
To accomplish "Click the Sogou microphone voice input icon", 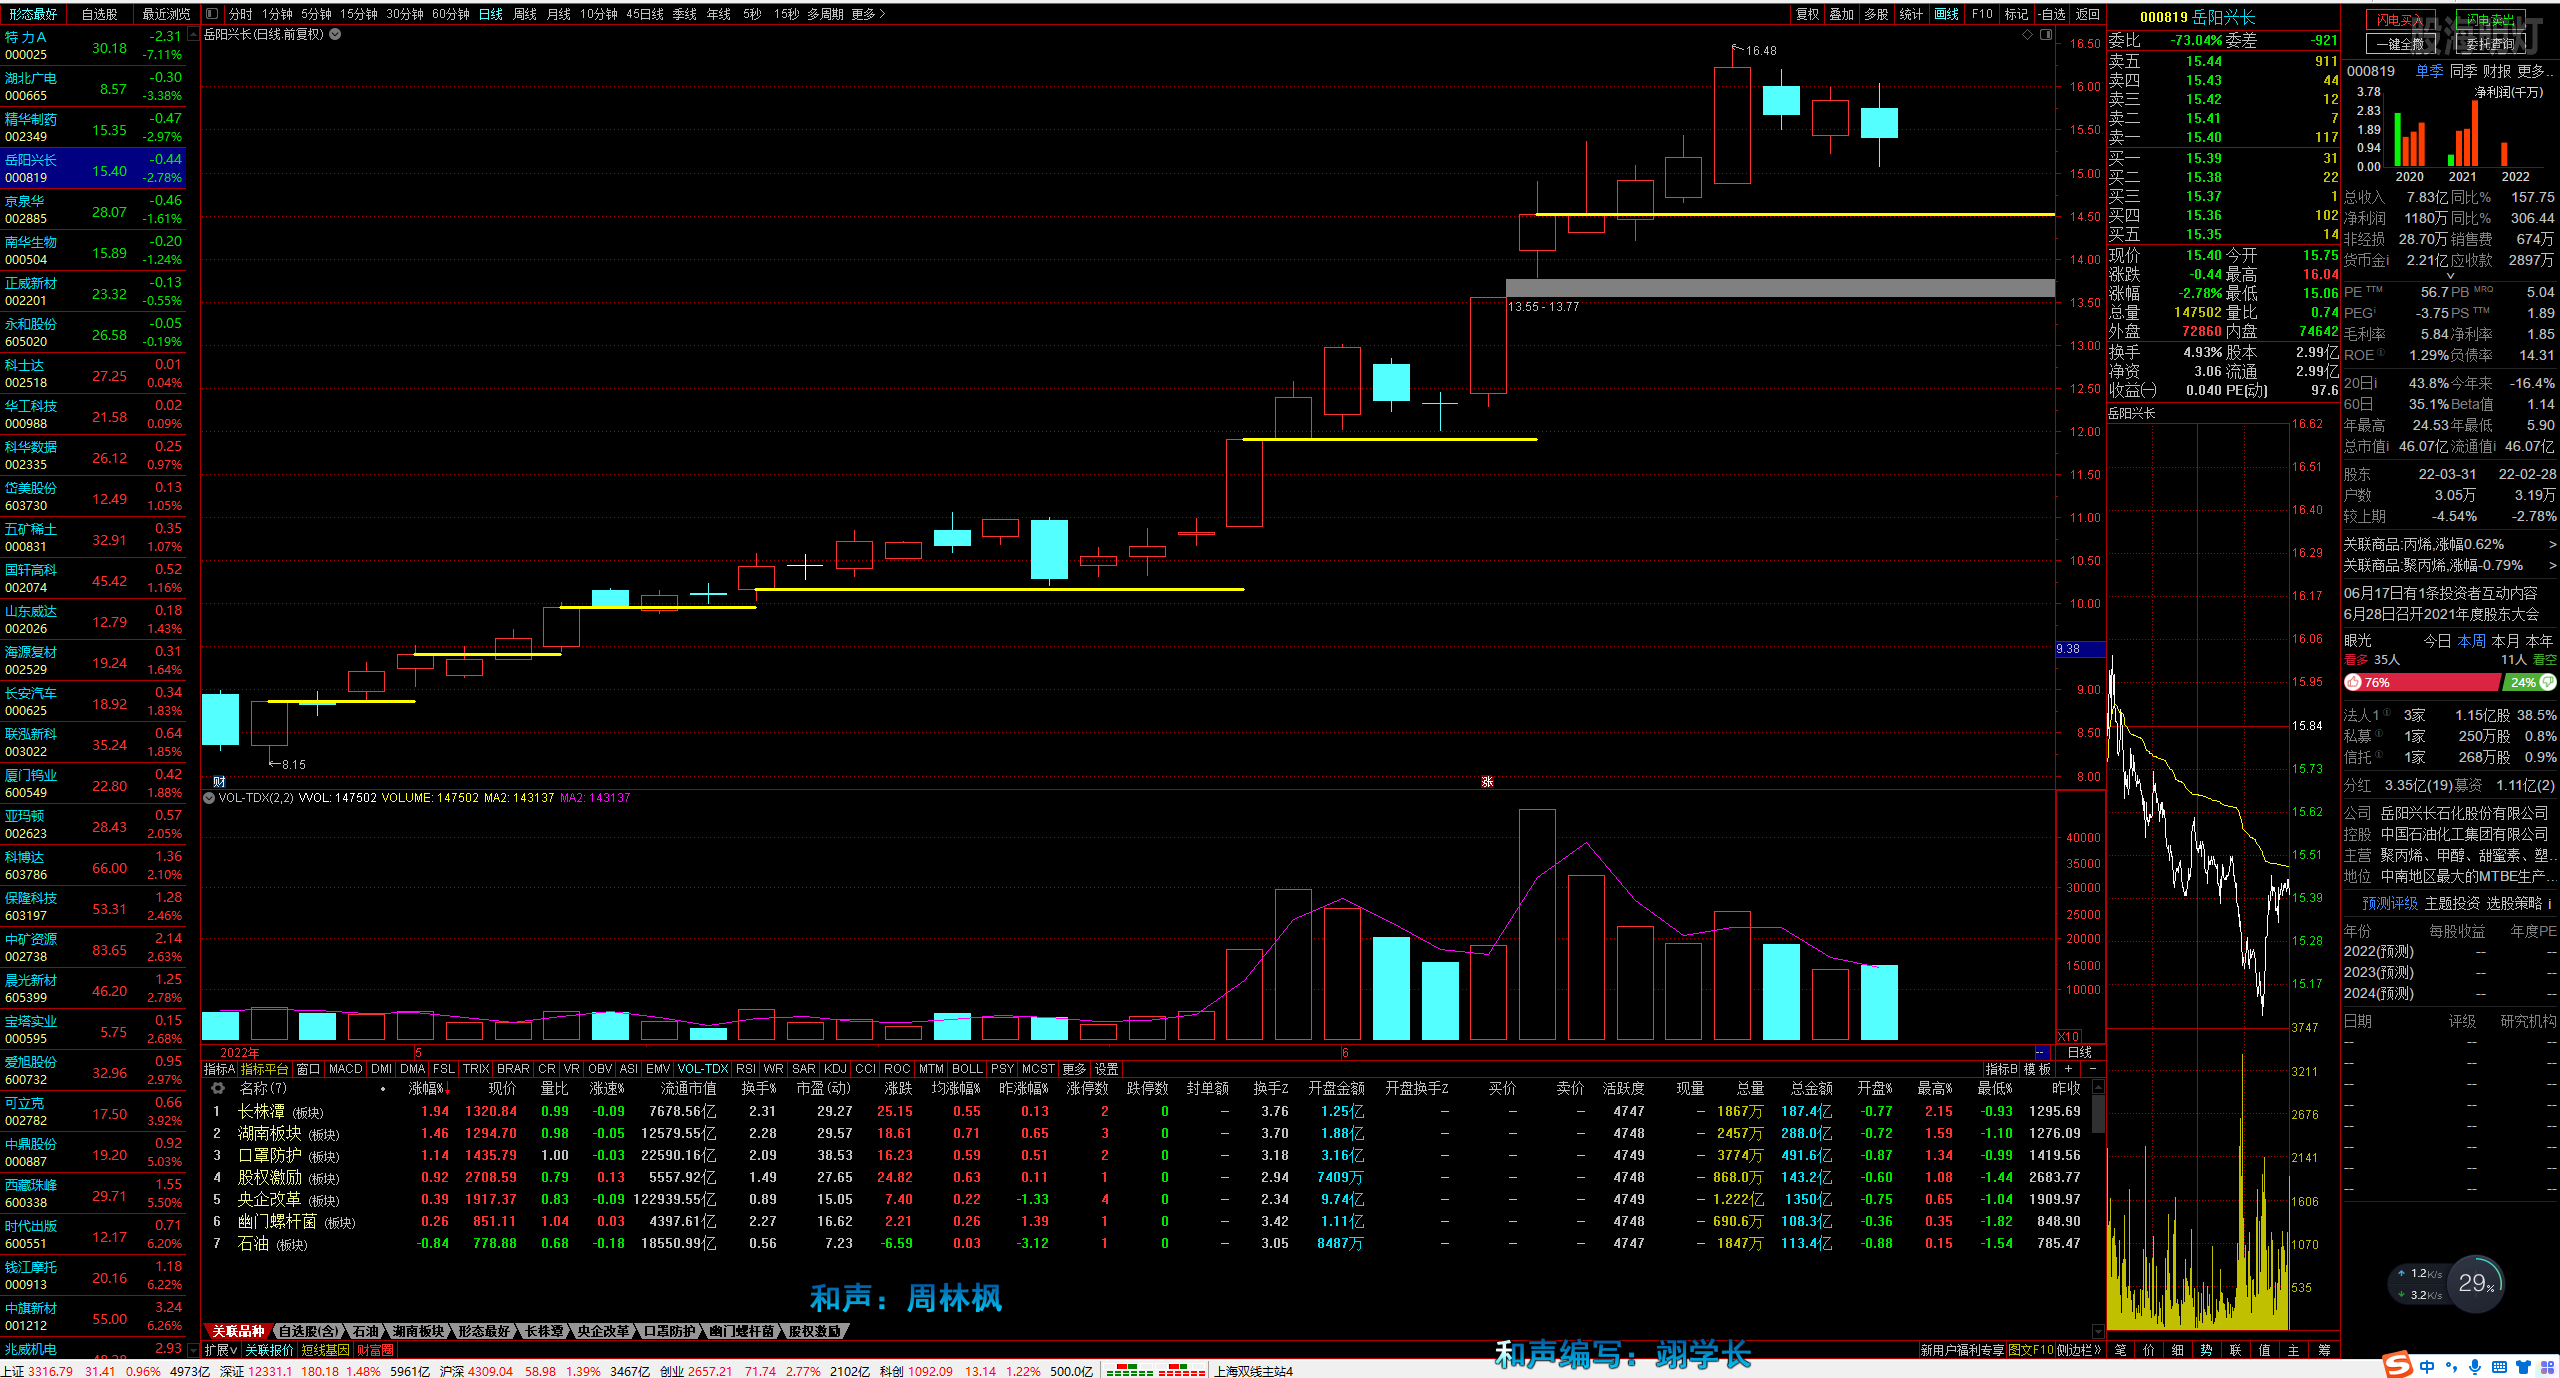I will (2474, 1366).
